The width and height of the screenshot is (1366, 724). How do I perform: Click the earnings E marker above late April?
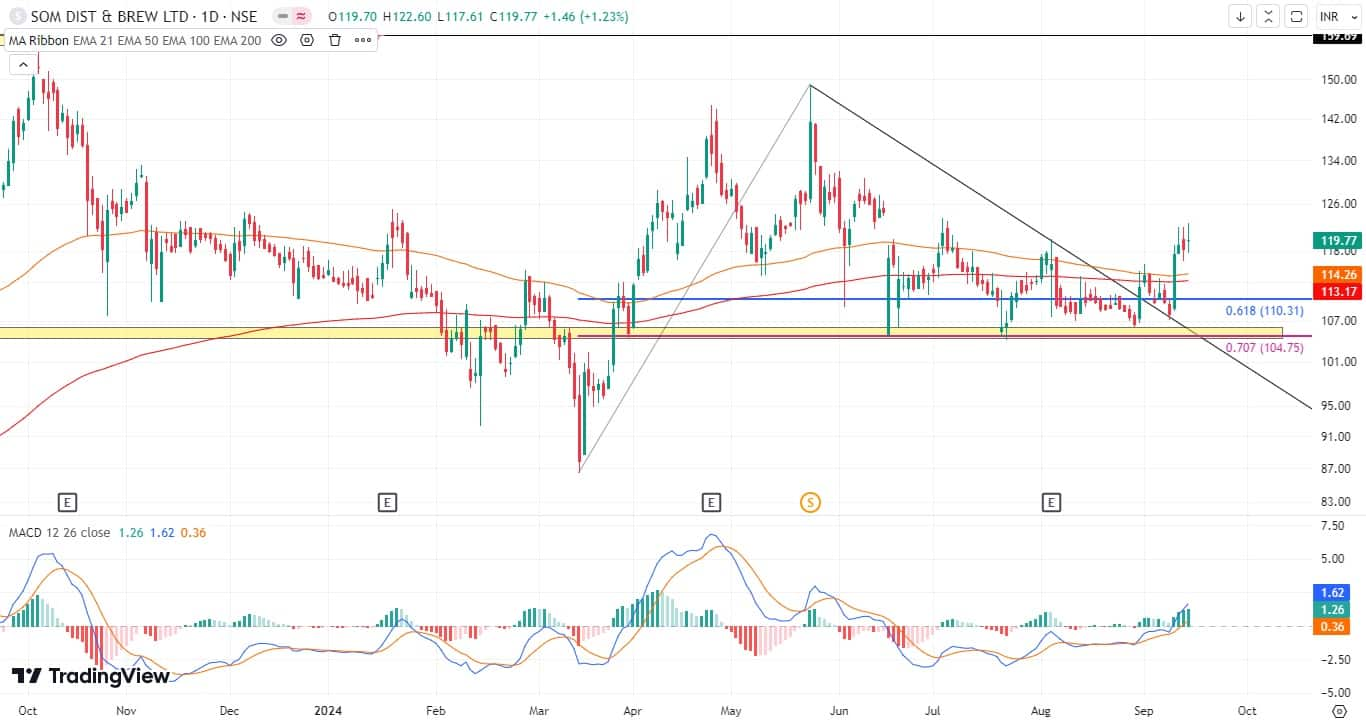tap(711, 502)
